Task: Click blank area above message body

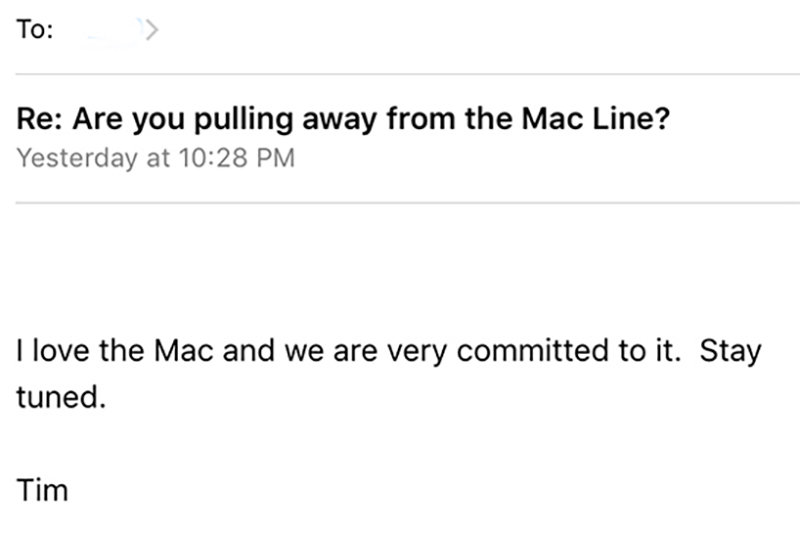Action: (400, 265)
